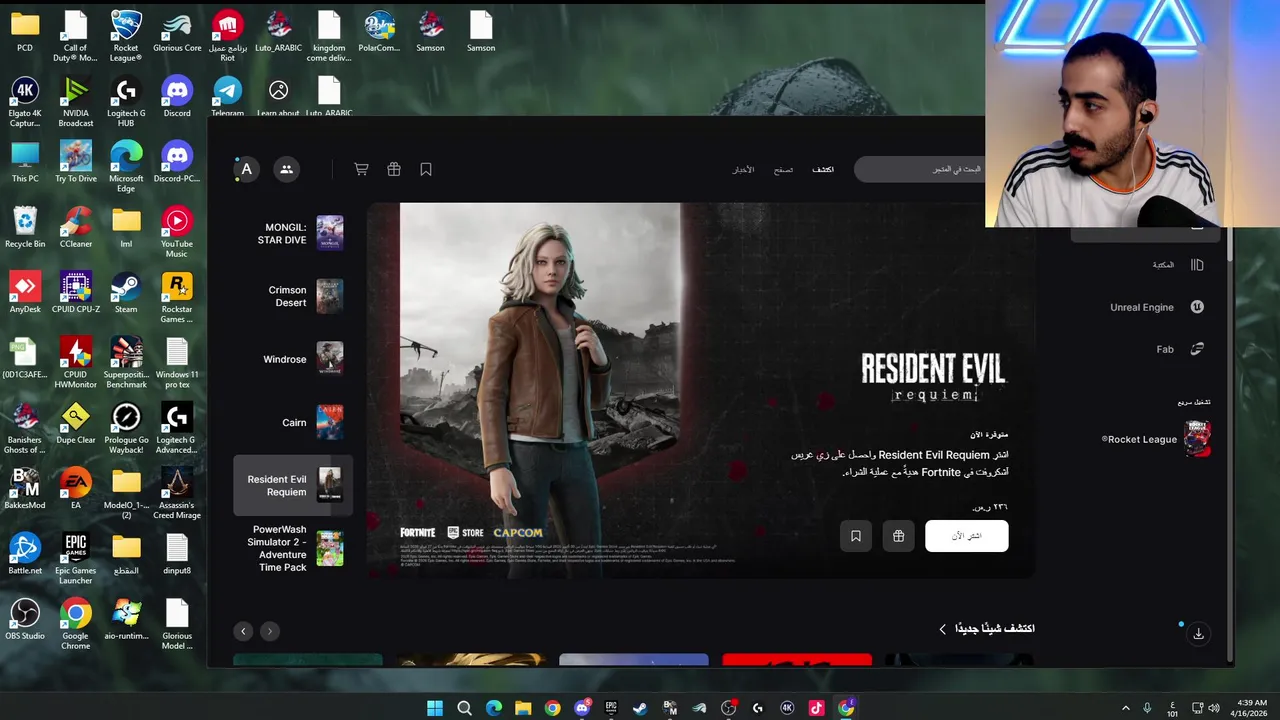Open the Windows Start button on taskbar

tap(435, 708)
